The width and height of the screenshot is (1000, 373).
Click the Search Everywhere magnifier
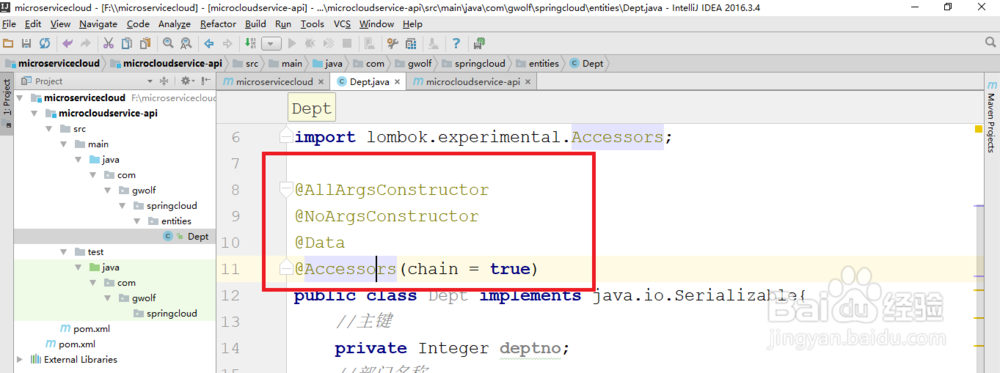point(990,43)
